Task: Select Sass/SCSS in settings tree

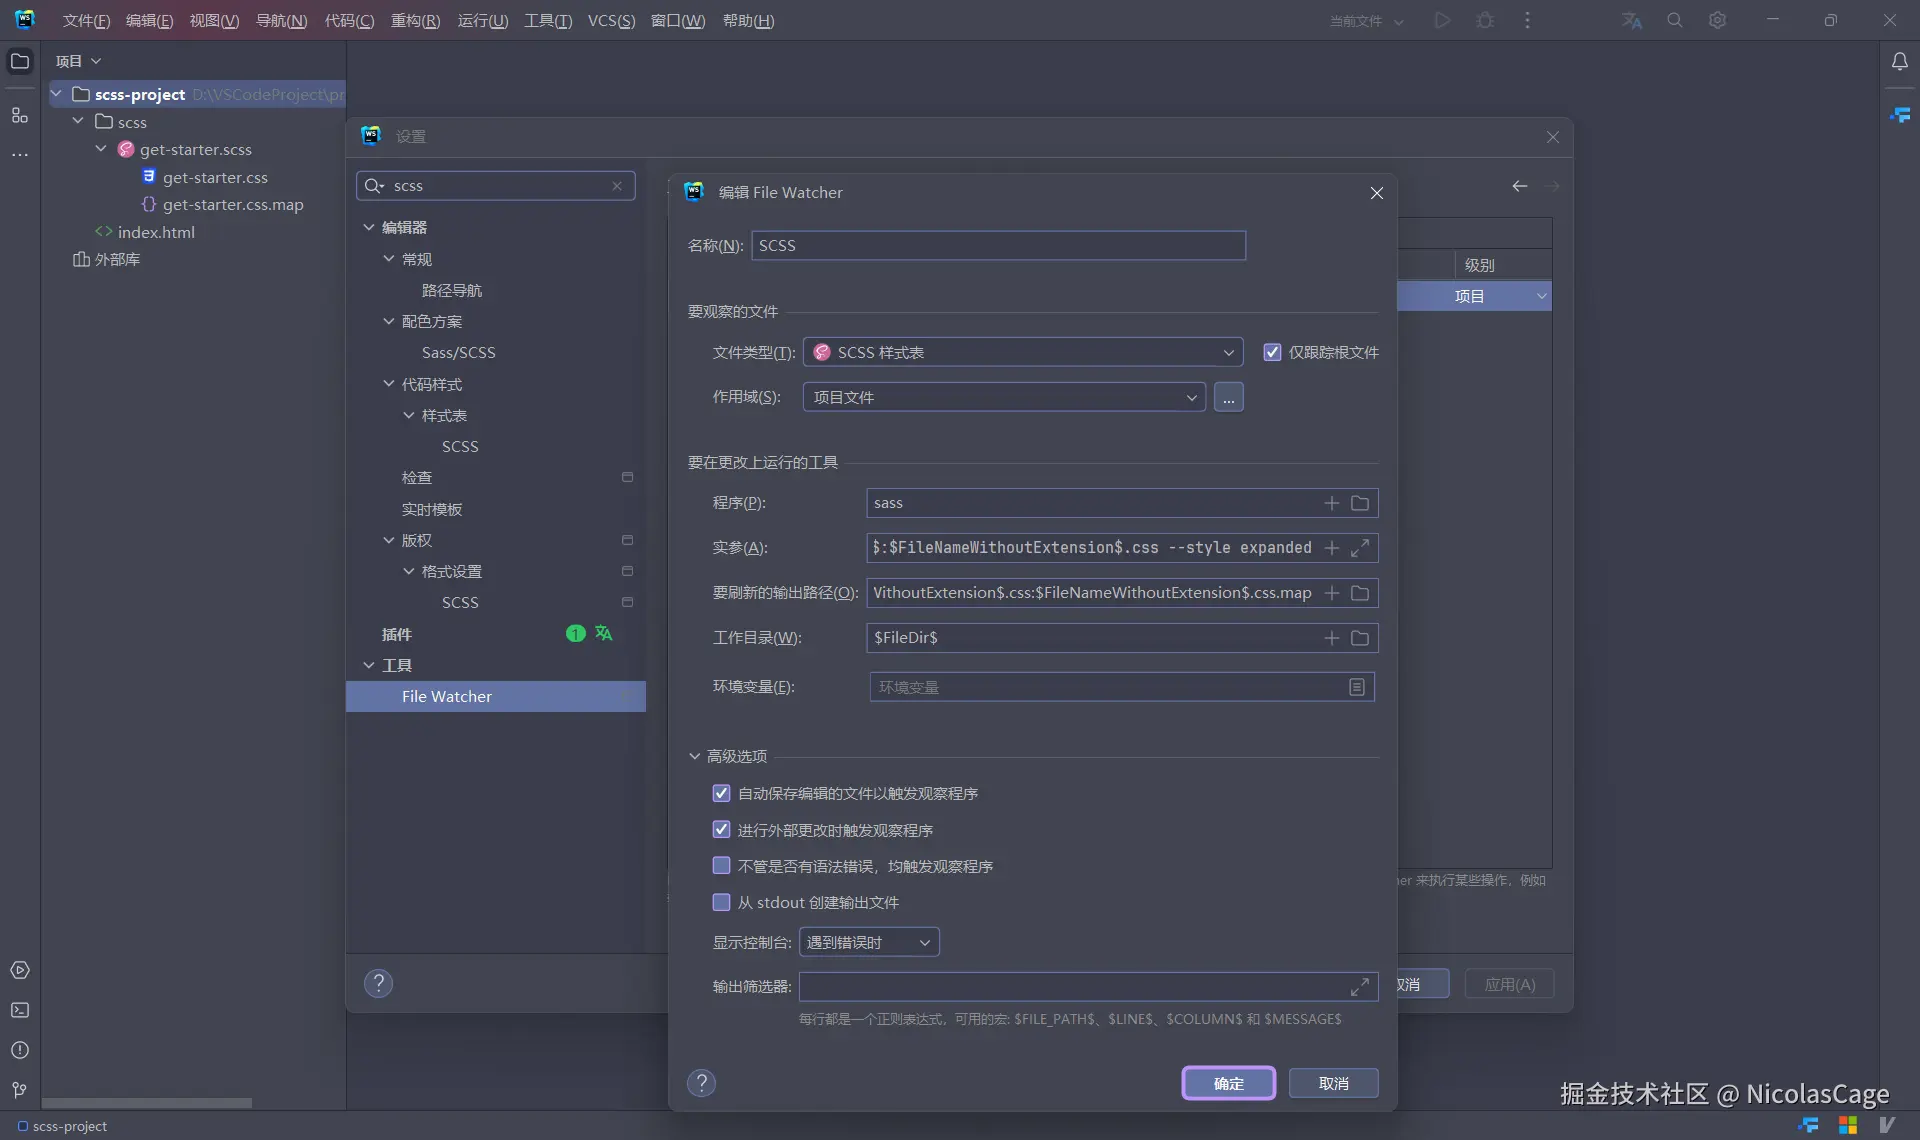Action: [458, 352]
